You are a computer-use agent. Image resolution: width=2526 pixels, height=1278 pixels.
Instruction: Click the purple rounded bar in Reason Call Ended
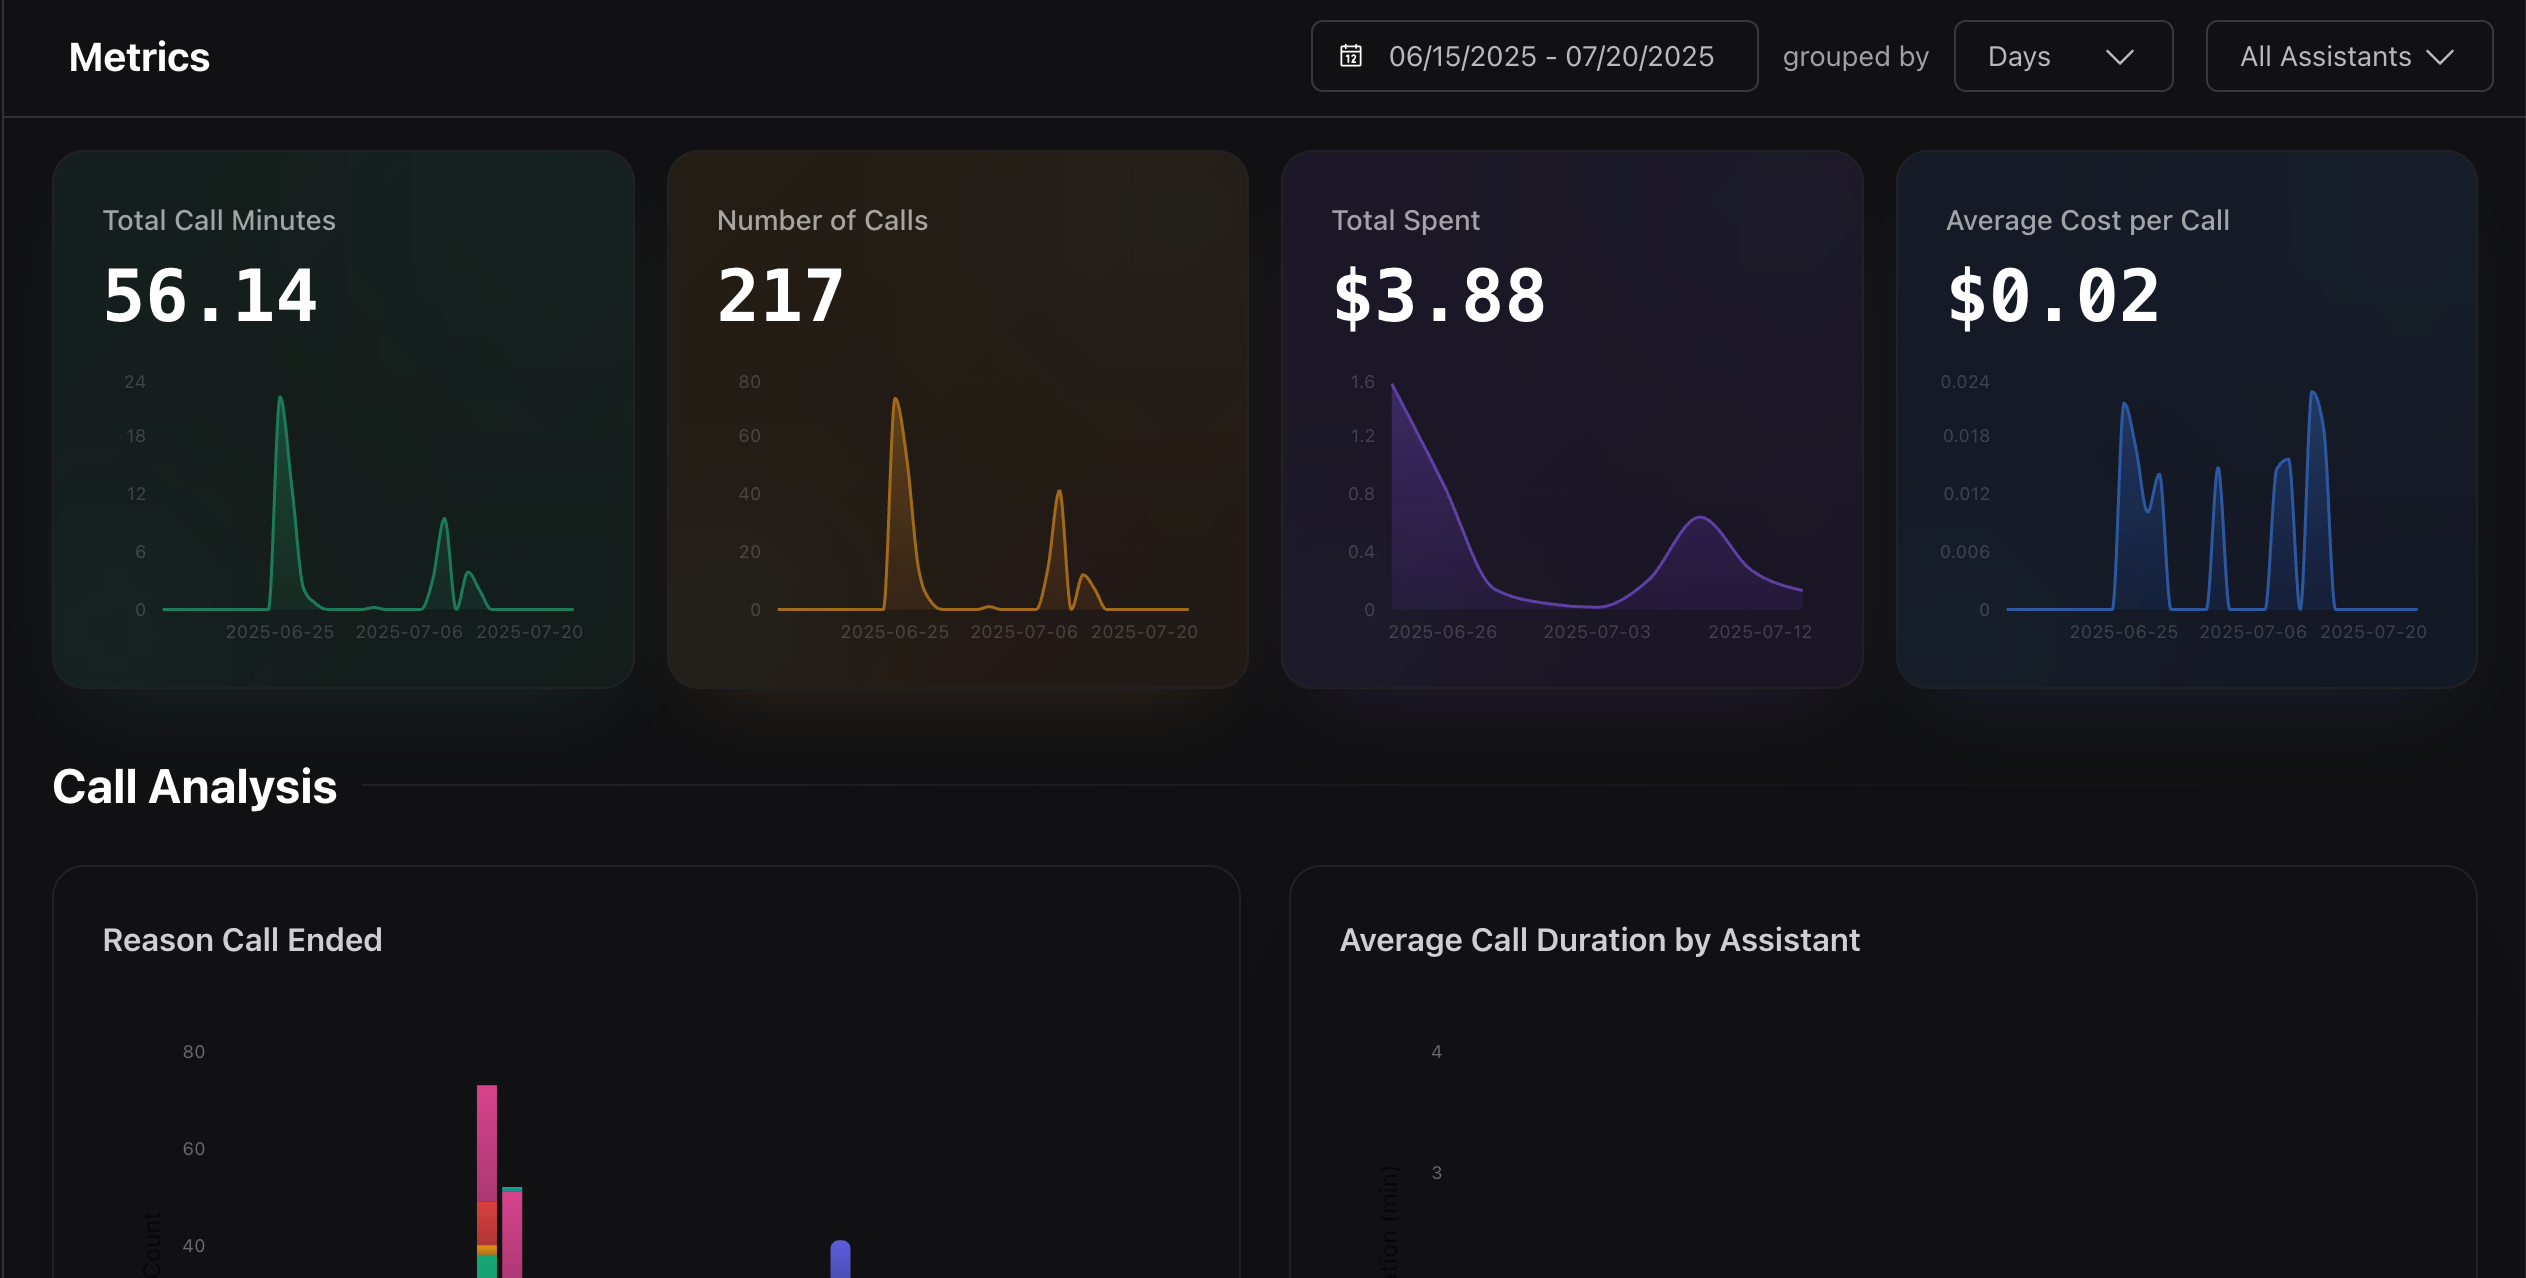click(840, 1258)
